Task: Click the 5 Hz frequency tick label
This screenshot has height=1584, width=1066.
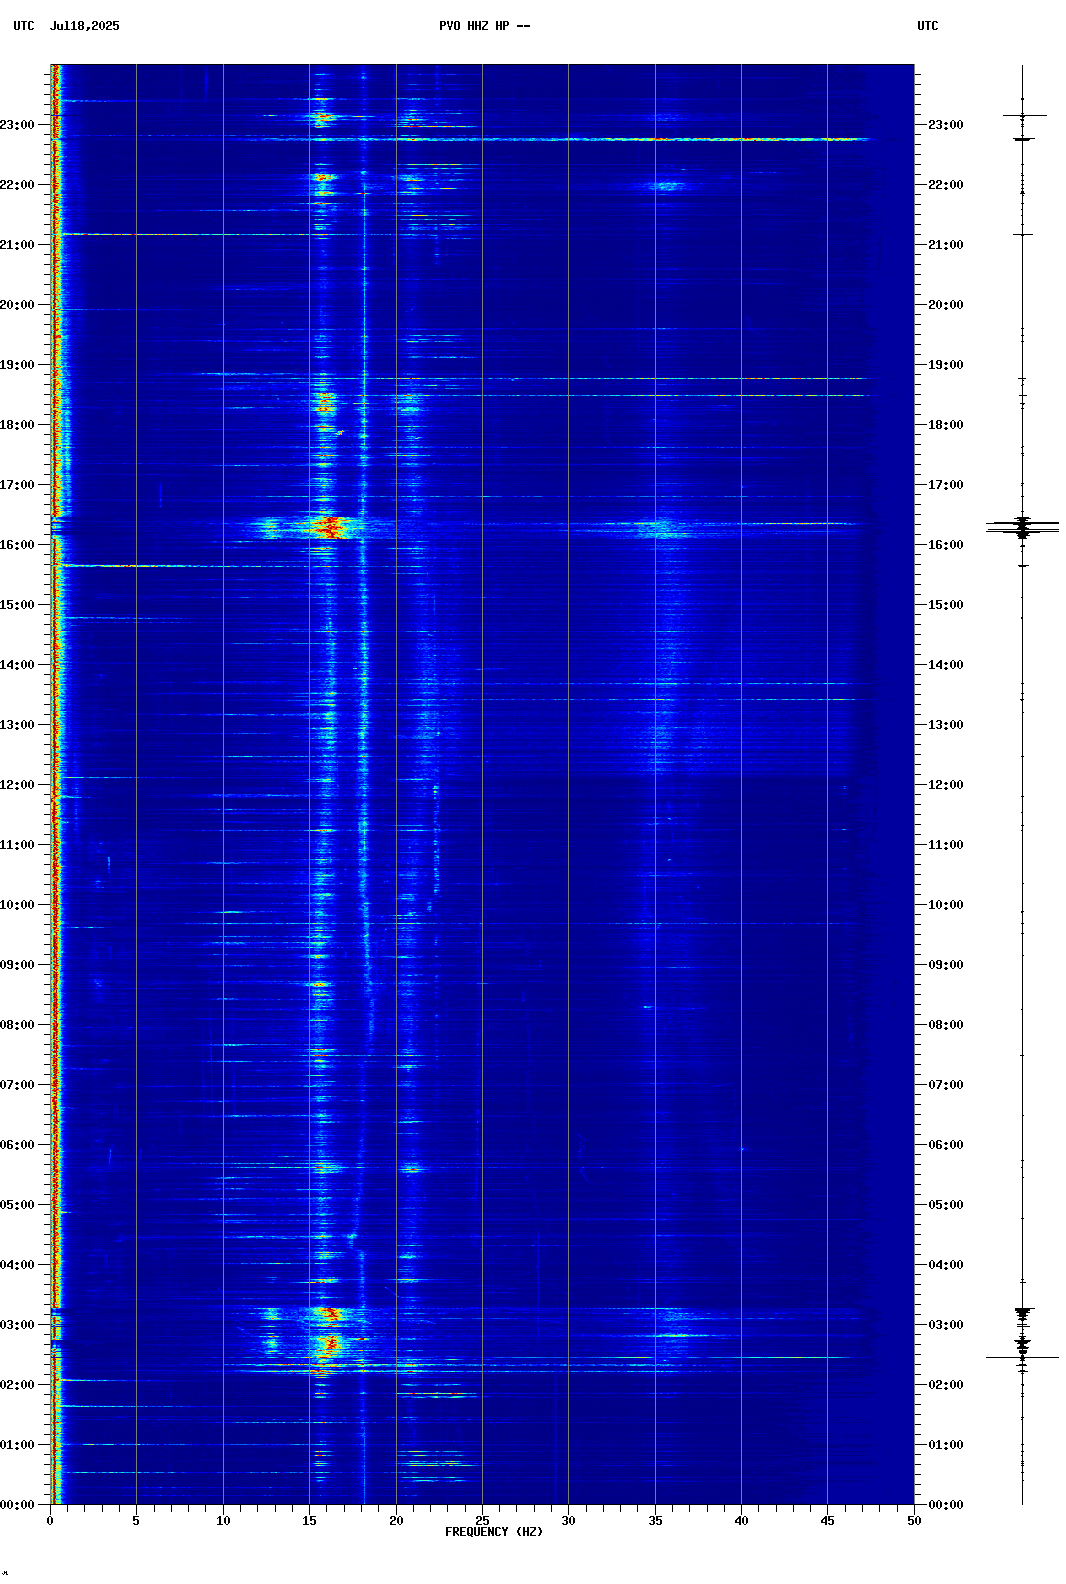Action: [136, 1521]
